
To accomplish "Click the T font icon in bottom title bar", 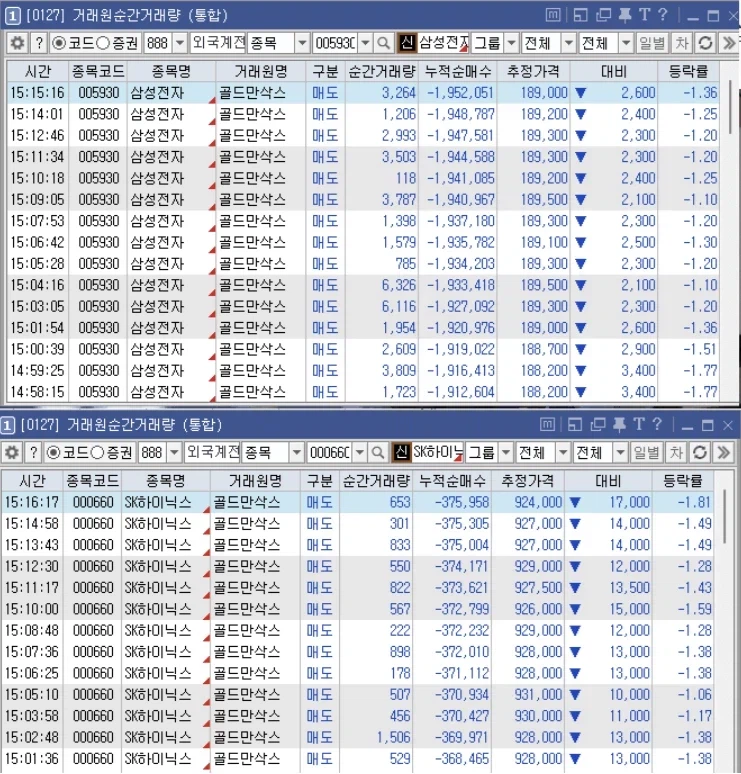I will [639, 424].
